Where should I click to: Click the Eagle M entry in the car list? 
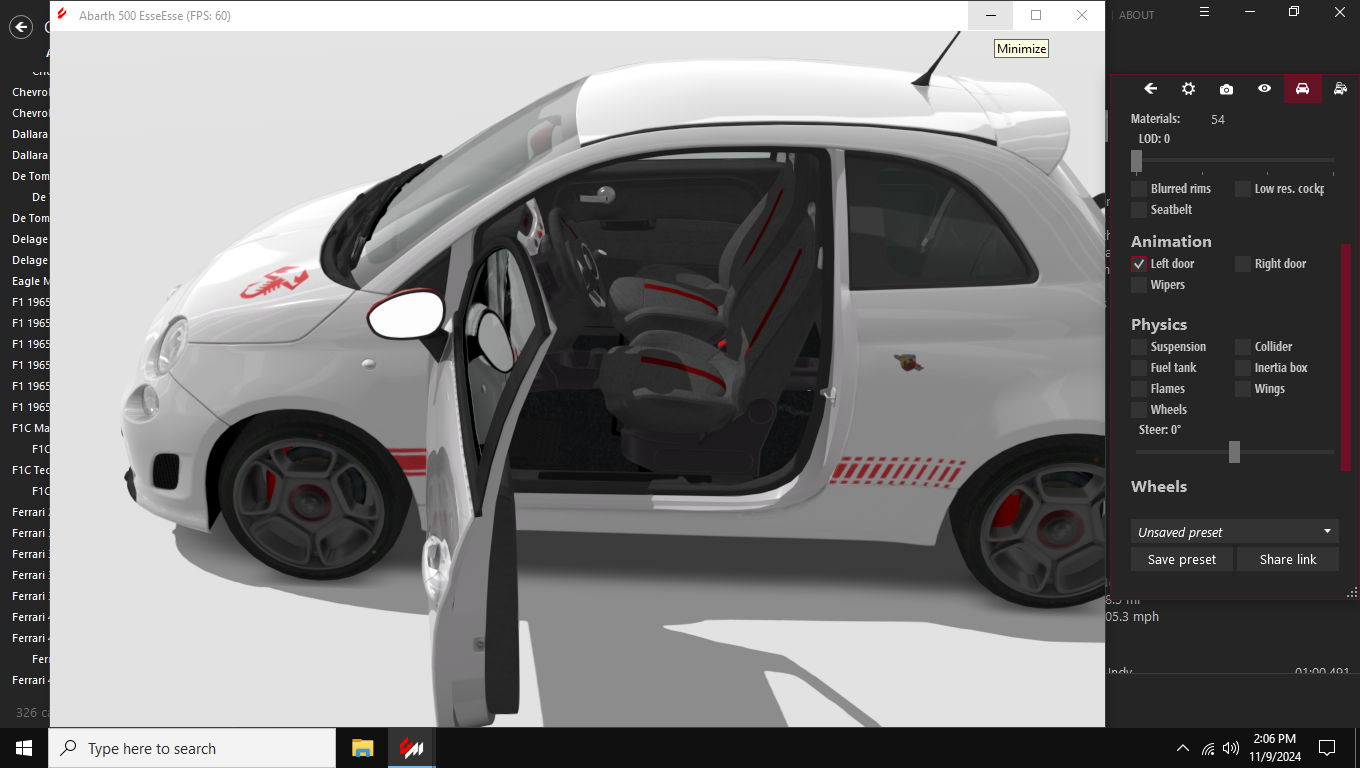(x=30, y=281)
